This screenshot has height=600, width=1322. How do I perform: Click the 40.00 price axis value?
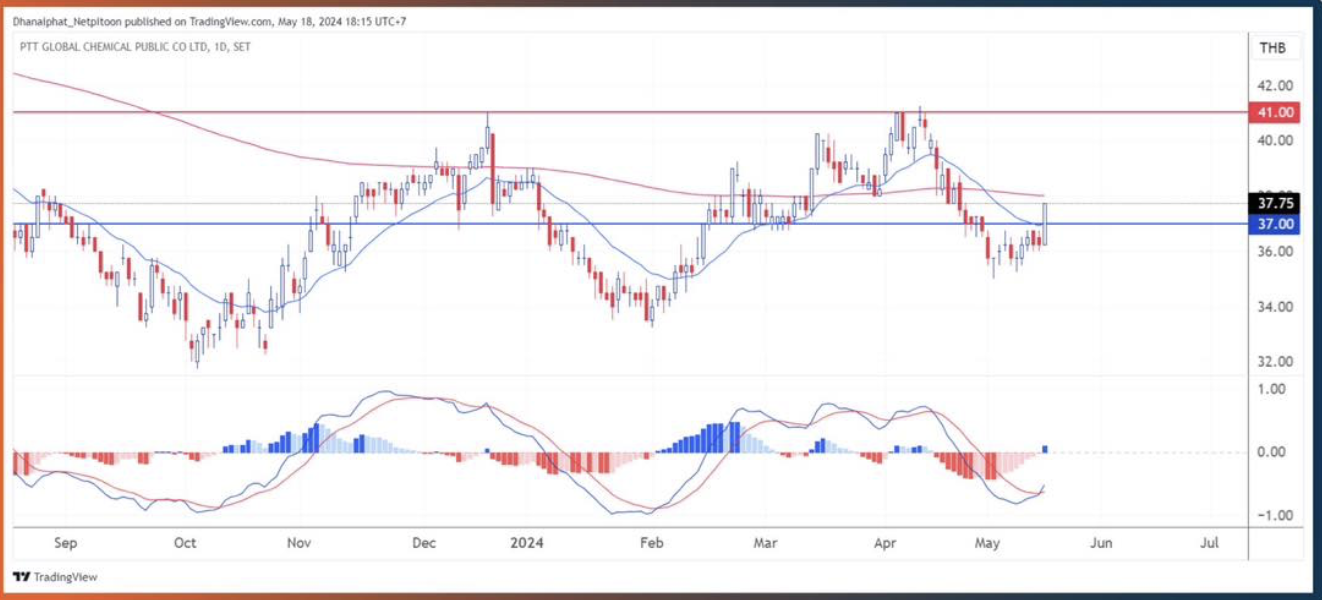click(x=1274, y=141)
